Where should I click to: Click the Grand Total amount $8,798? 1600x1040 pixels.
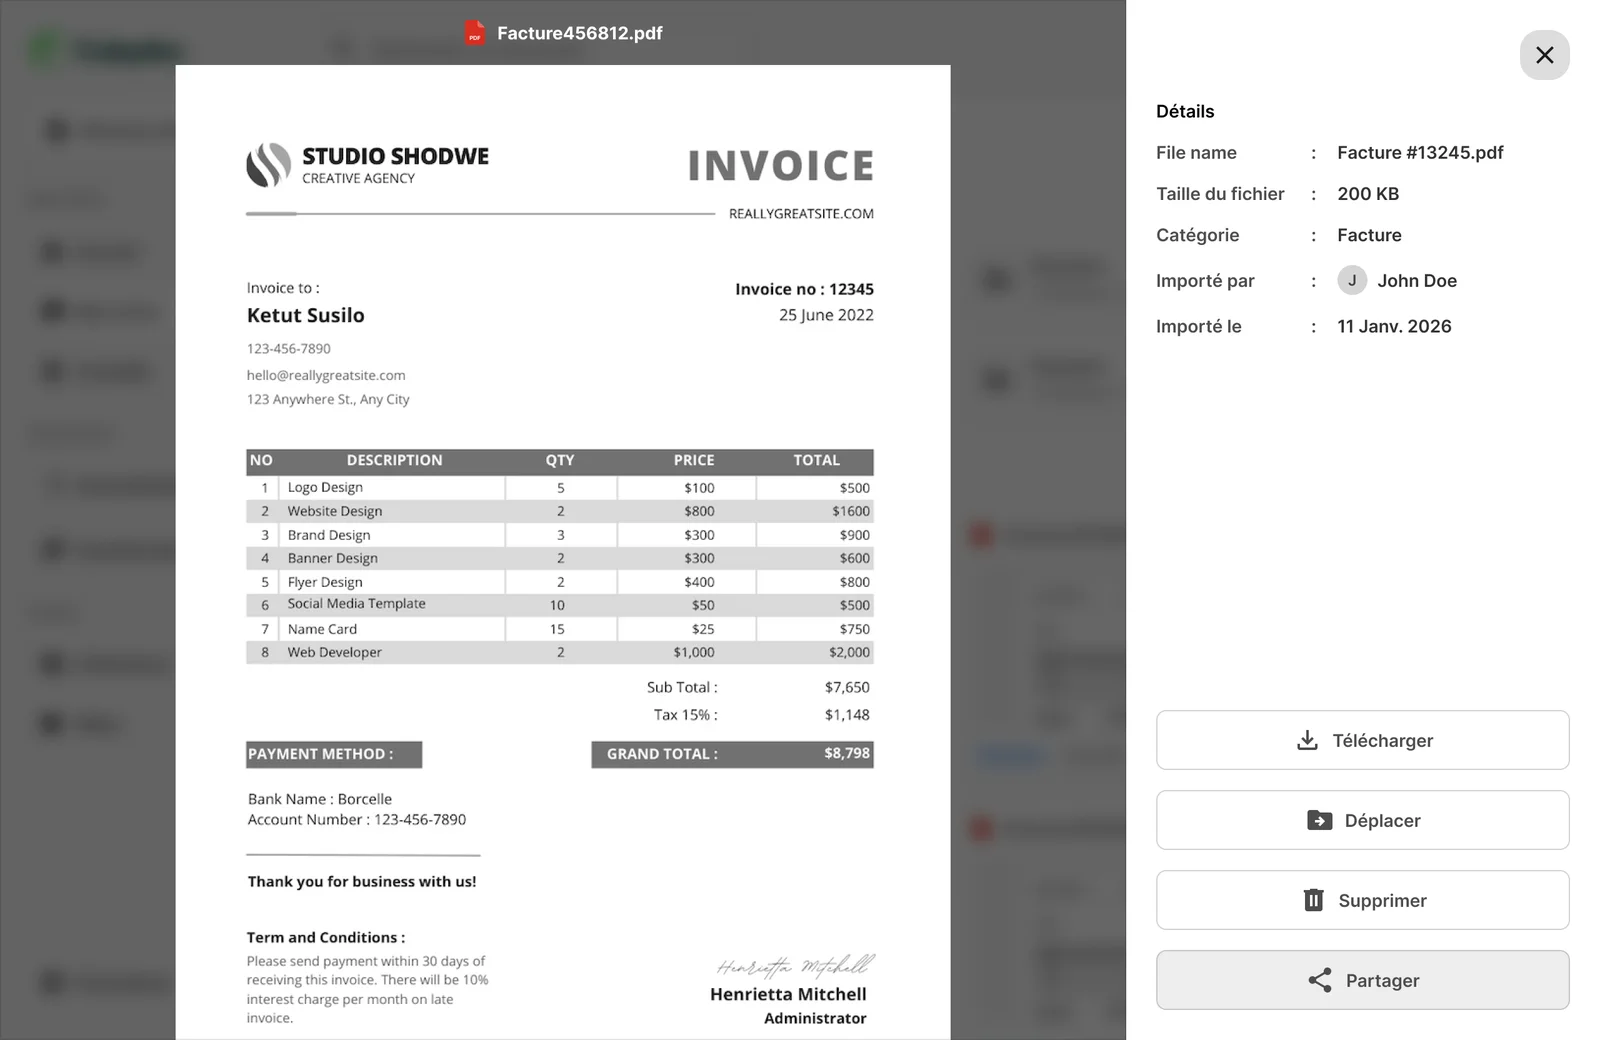tap(847, 753)
